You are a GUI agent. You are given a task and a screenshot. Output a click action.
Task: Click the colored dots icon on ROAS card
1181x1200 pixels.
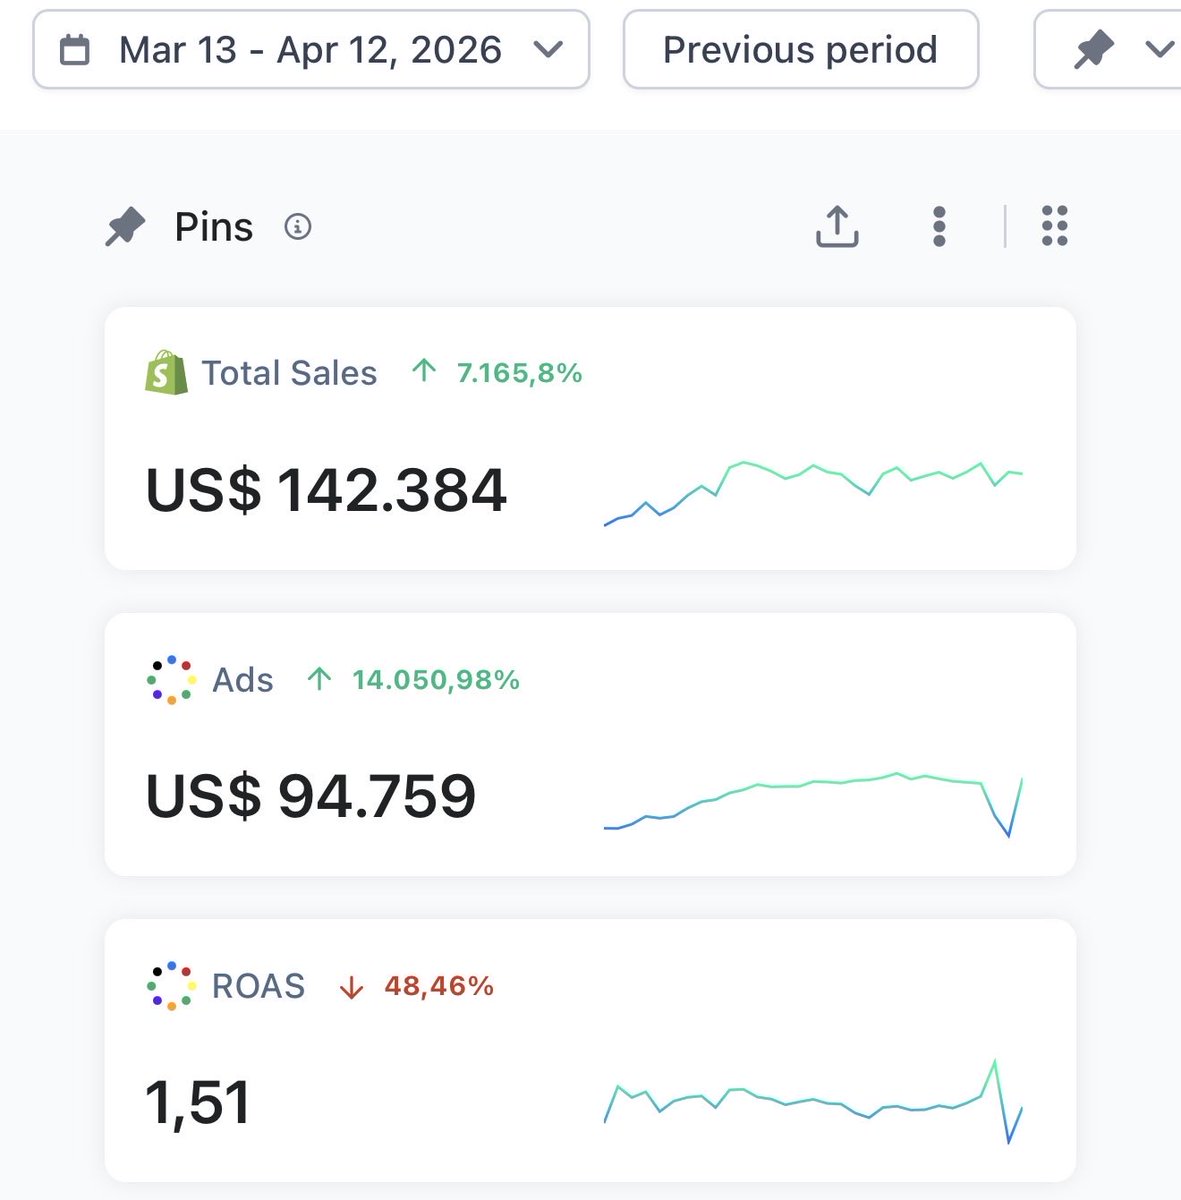171,986
